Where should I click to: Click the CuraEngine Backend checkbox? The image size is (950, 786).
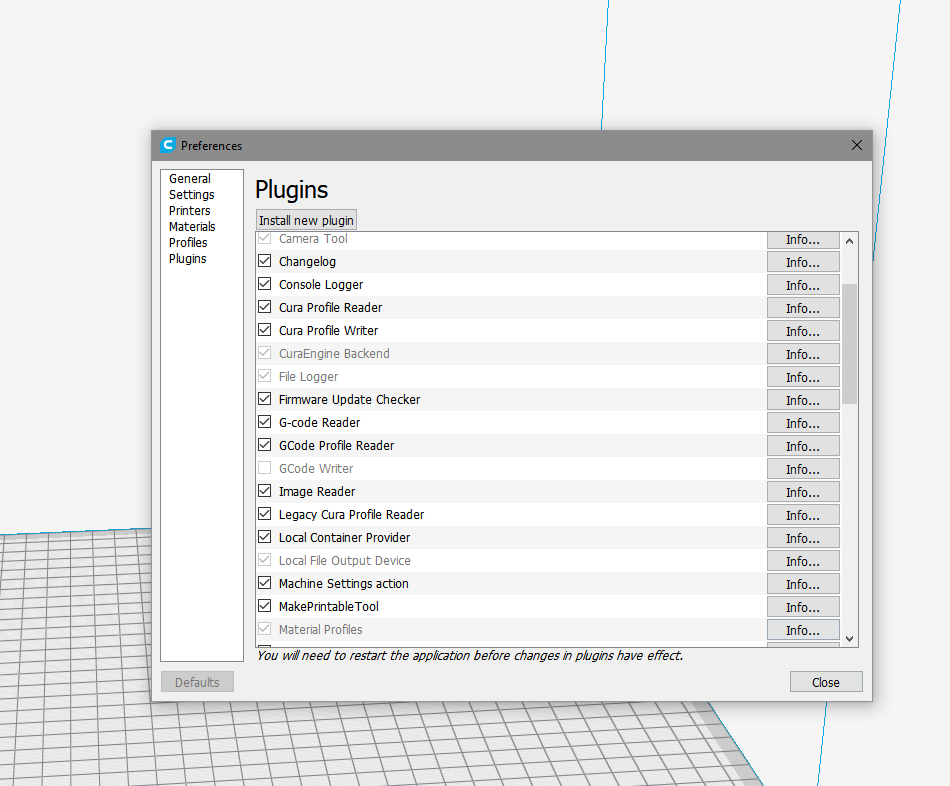click(x=265, y=353)
